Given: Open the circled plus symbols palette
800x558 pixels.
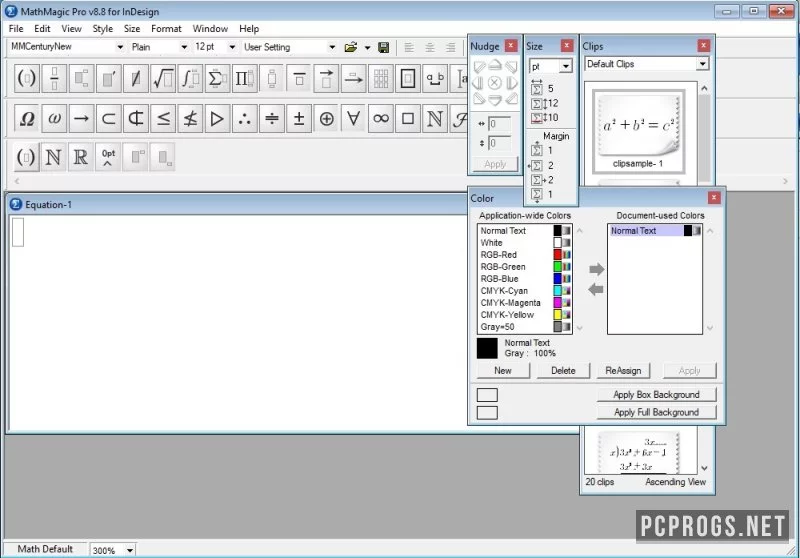Looking at the screenshot, I should pyautogui.click(x=326, y=119).
